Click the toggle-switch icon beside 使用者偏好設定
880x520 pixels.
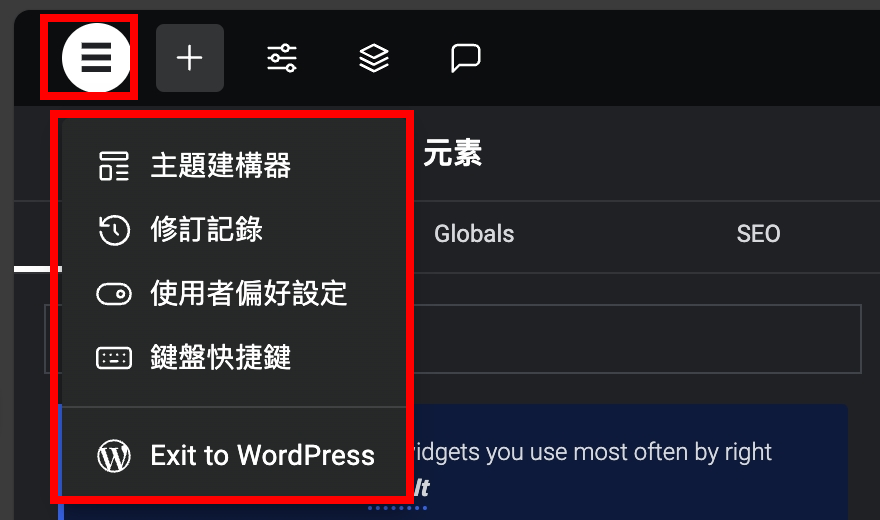click(x=114, y=294)
